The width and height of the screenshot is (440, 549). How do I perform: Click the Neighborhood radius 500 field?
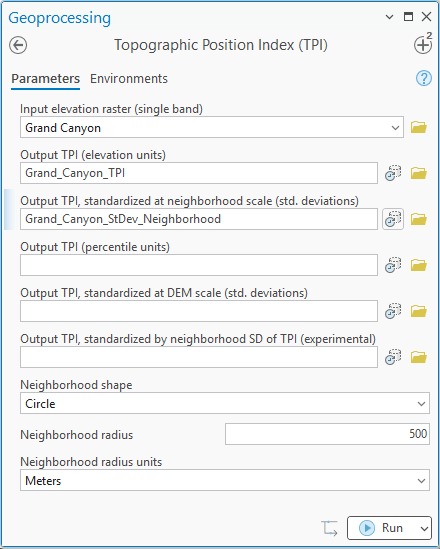[327, 434]
